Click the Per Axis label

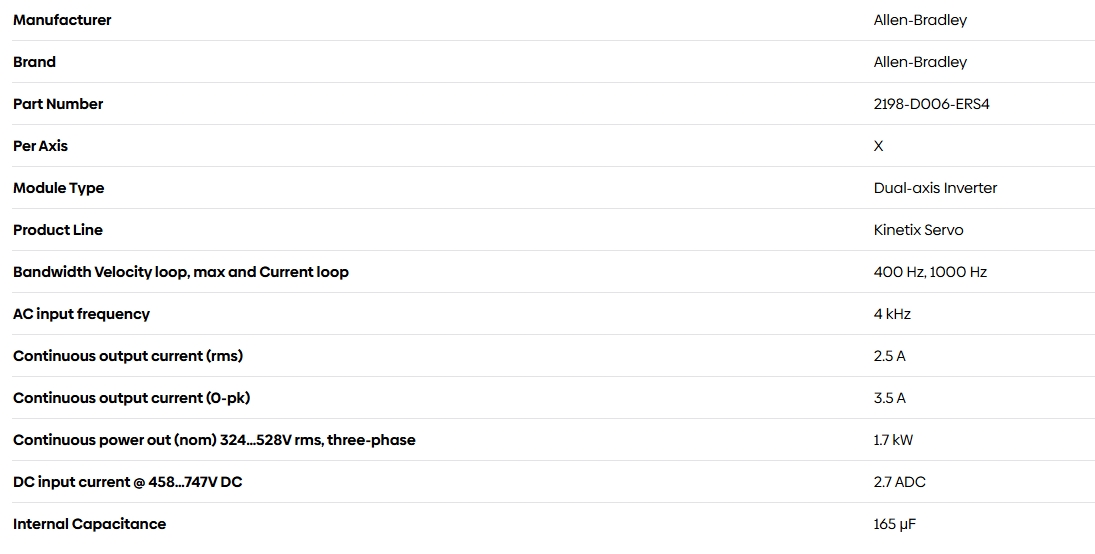tap(41, 146)
